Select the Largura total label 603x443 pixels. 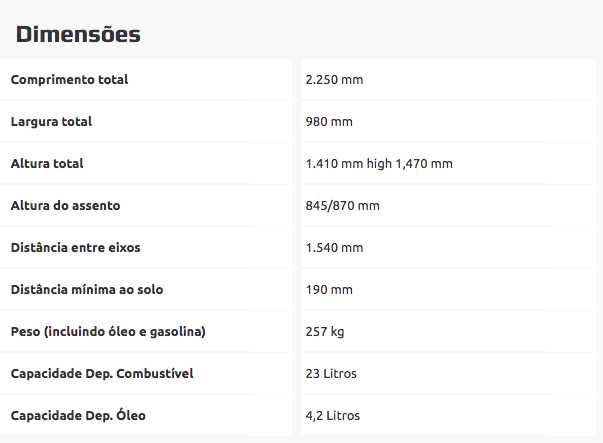pos(51,121)
